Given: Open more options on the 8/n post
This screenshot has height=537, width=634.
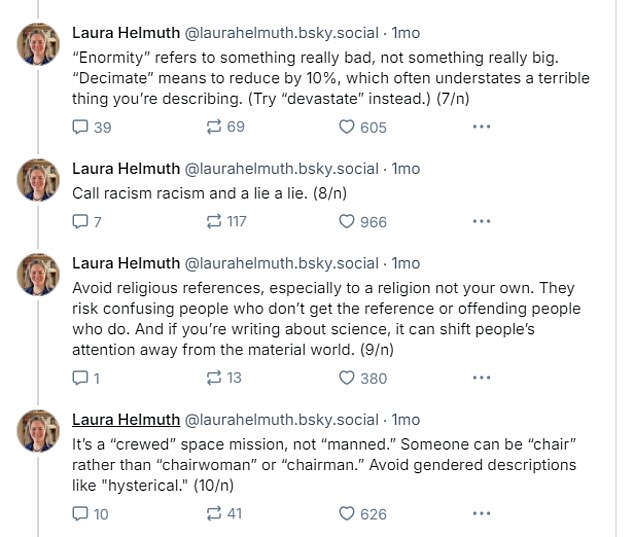Looking at the screenshot, I should pyautogui.click(x=481, y=222).
